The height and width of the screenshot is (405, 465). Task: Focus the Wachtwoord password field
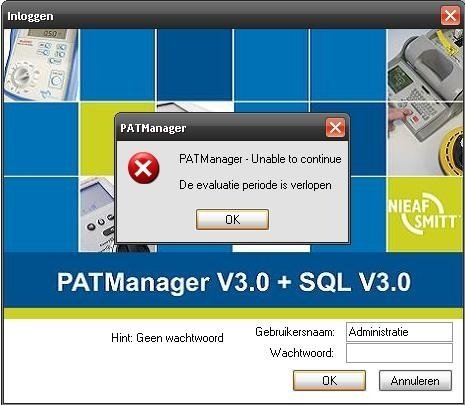(399, 353)
